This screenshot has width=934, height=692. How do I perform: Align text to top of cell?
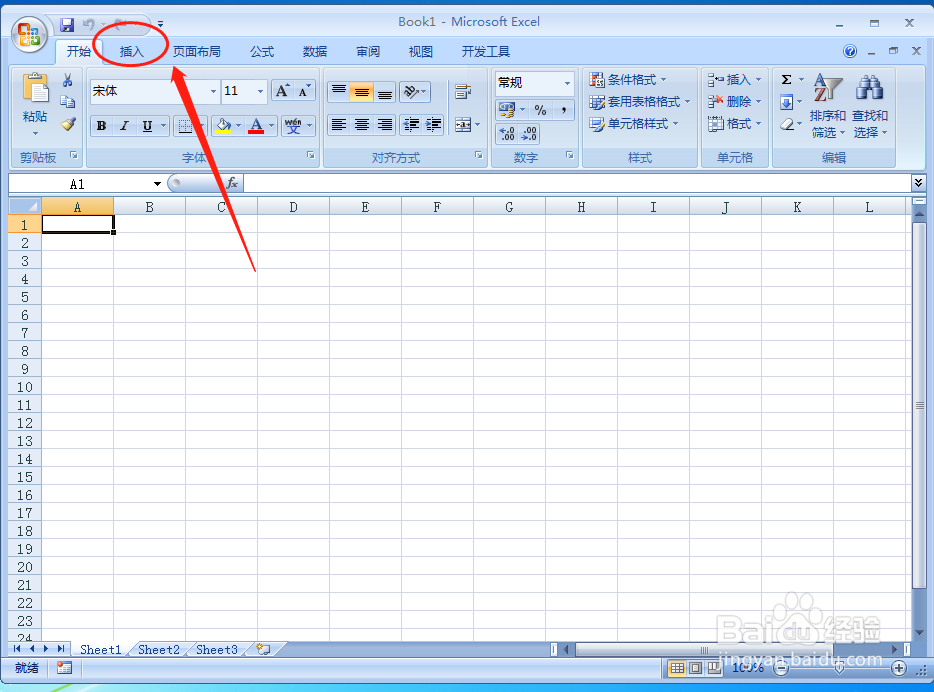click(339, 92)
